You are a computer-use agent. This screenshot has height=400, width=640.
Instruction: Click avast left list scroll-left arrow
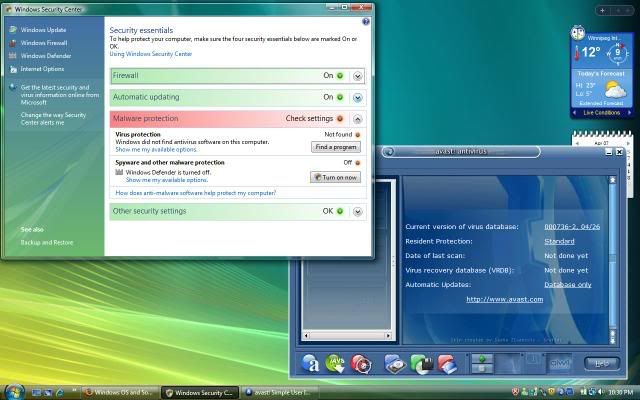(x=306, y=336)
